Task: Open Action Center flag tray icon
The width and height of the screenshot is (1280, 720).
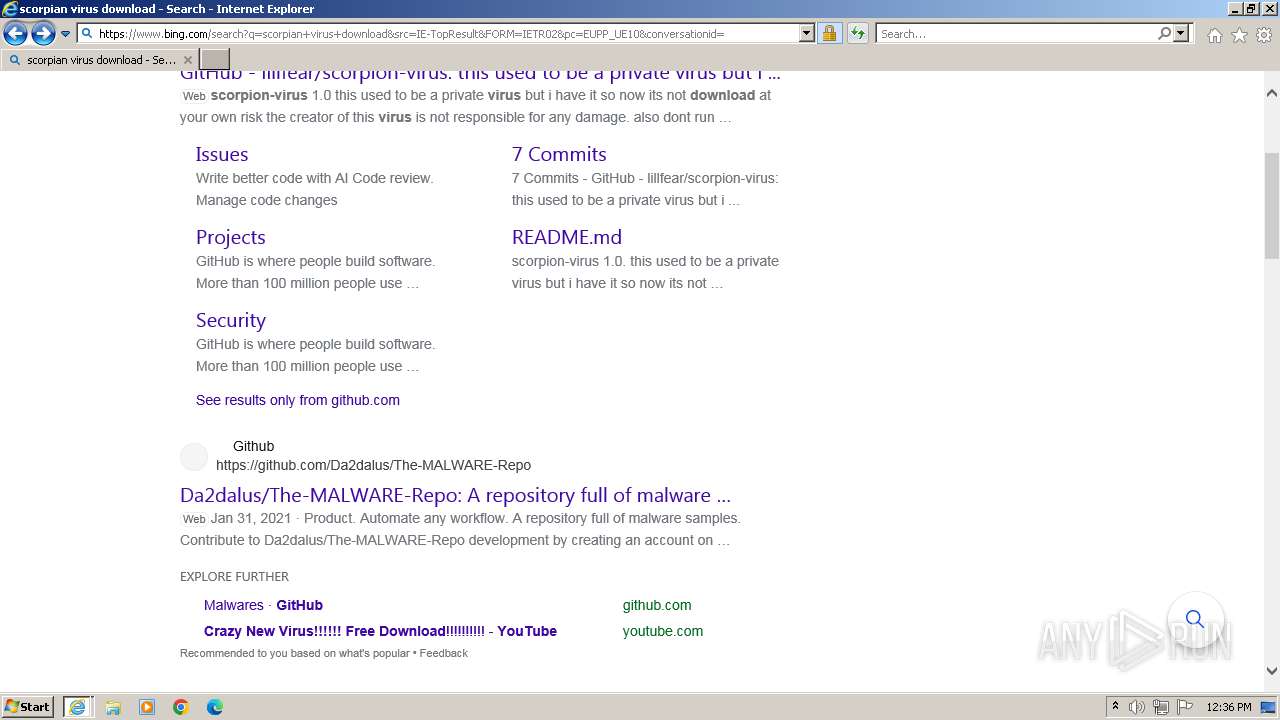Action: point(1185,707)
